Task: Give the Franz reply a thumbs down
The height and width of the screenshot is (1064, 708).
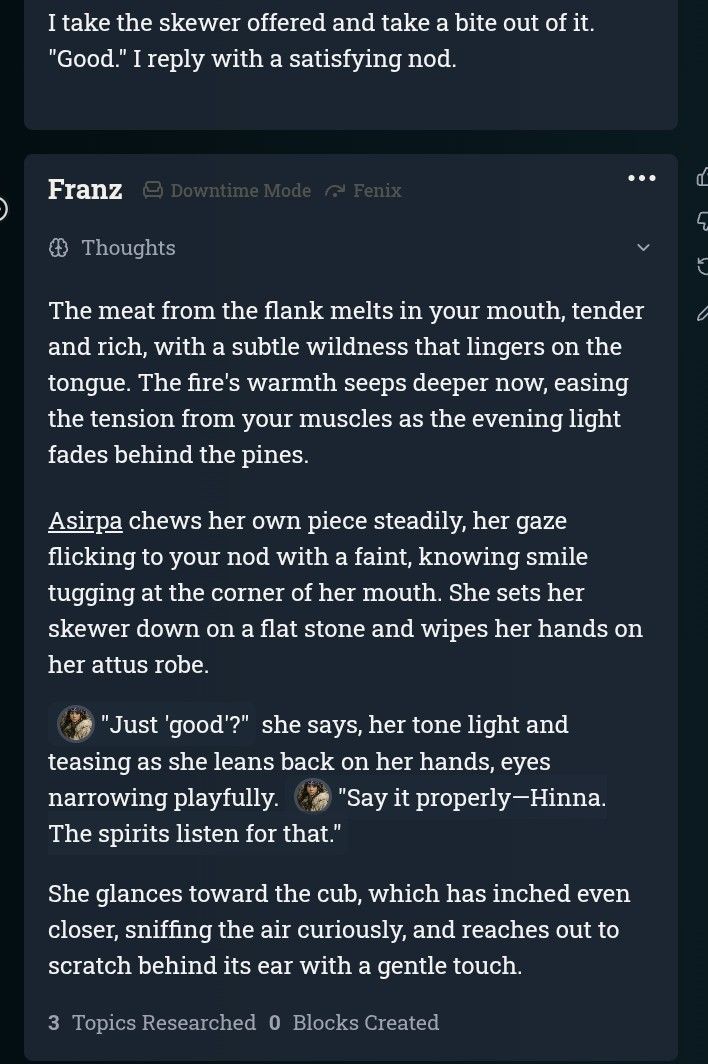Action: click(703, 221)
